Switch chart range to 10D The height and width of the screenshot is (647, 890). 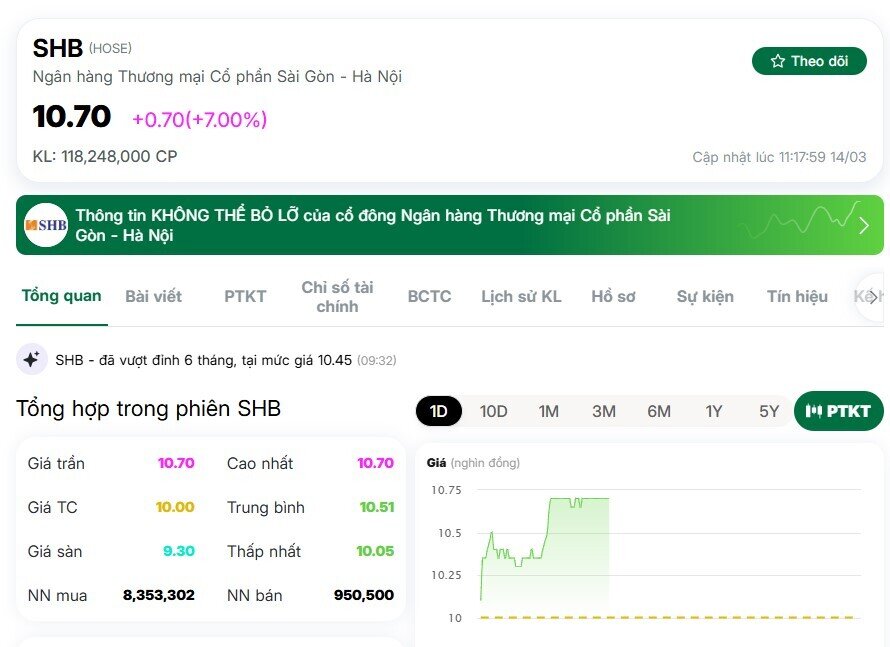493,411
